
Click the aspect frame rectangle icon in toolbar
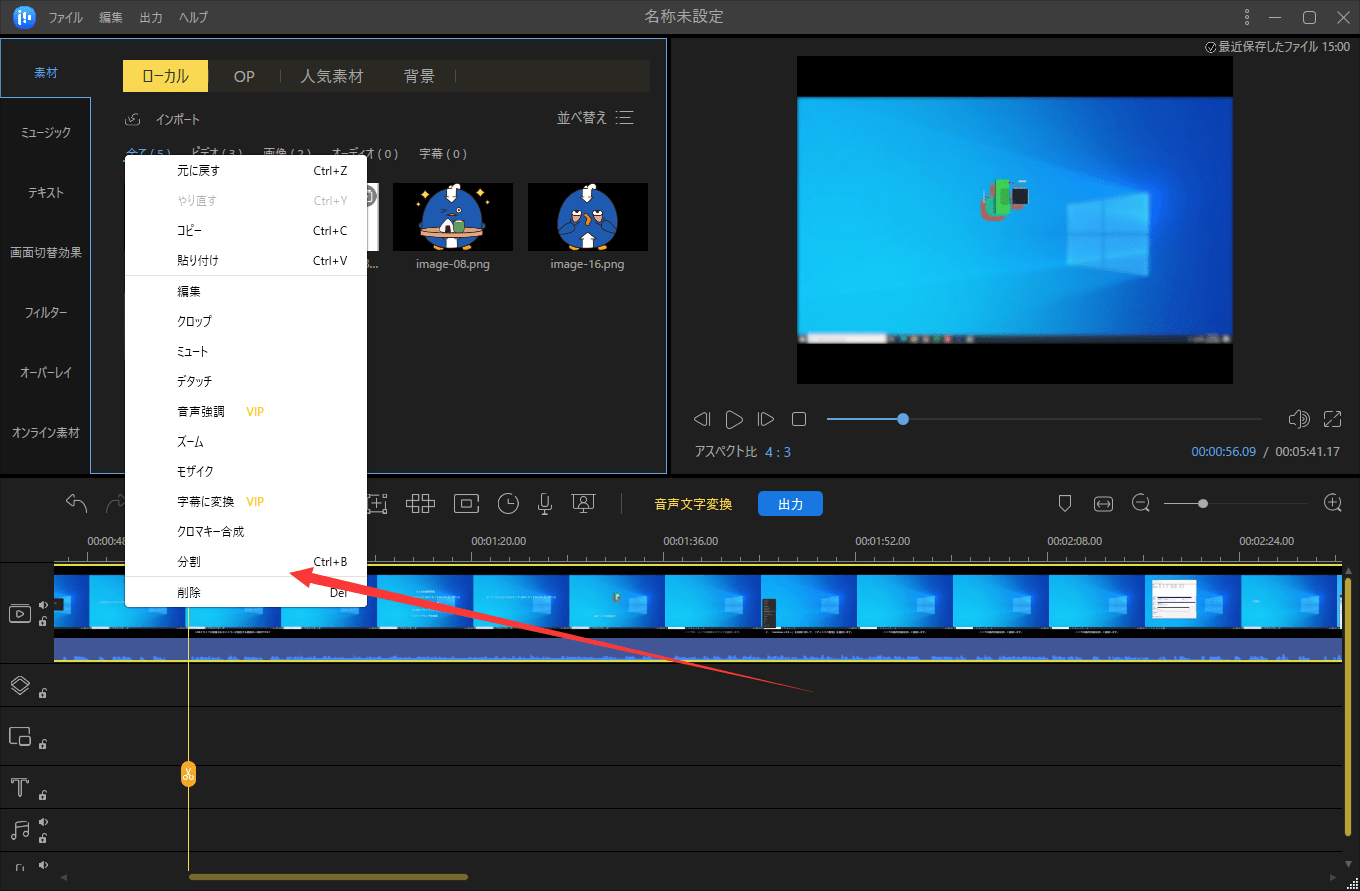tap(467, 504)
